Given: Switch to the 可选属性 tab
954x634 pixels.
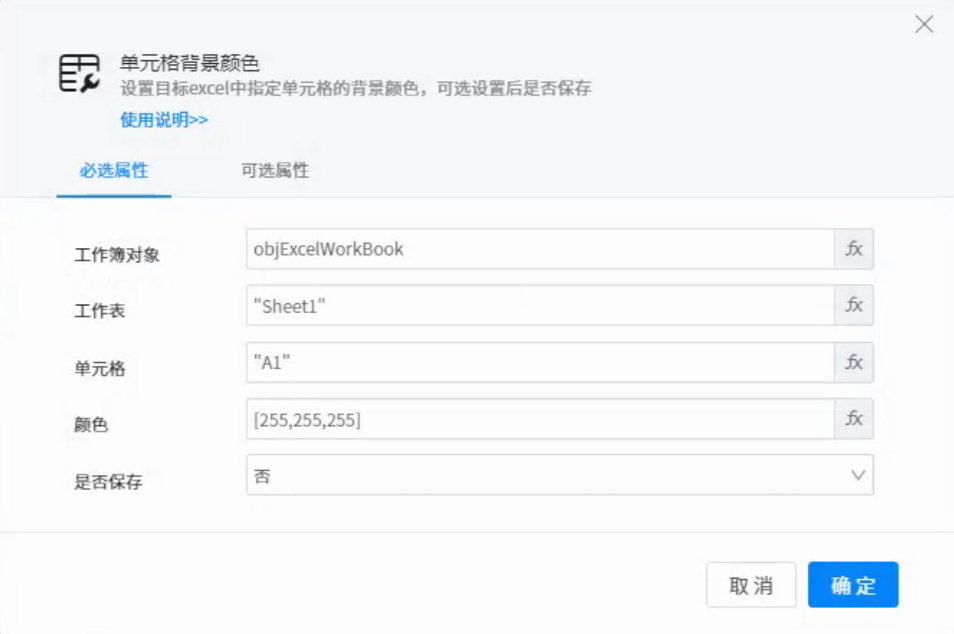Looking at the screenshot, I should [x=275, y=170].
